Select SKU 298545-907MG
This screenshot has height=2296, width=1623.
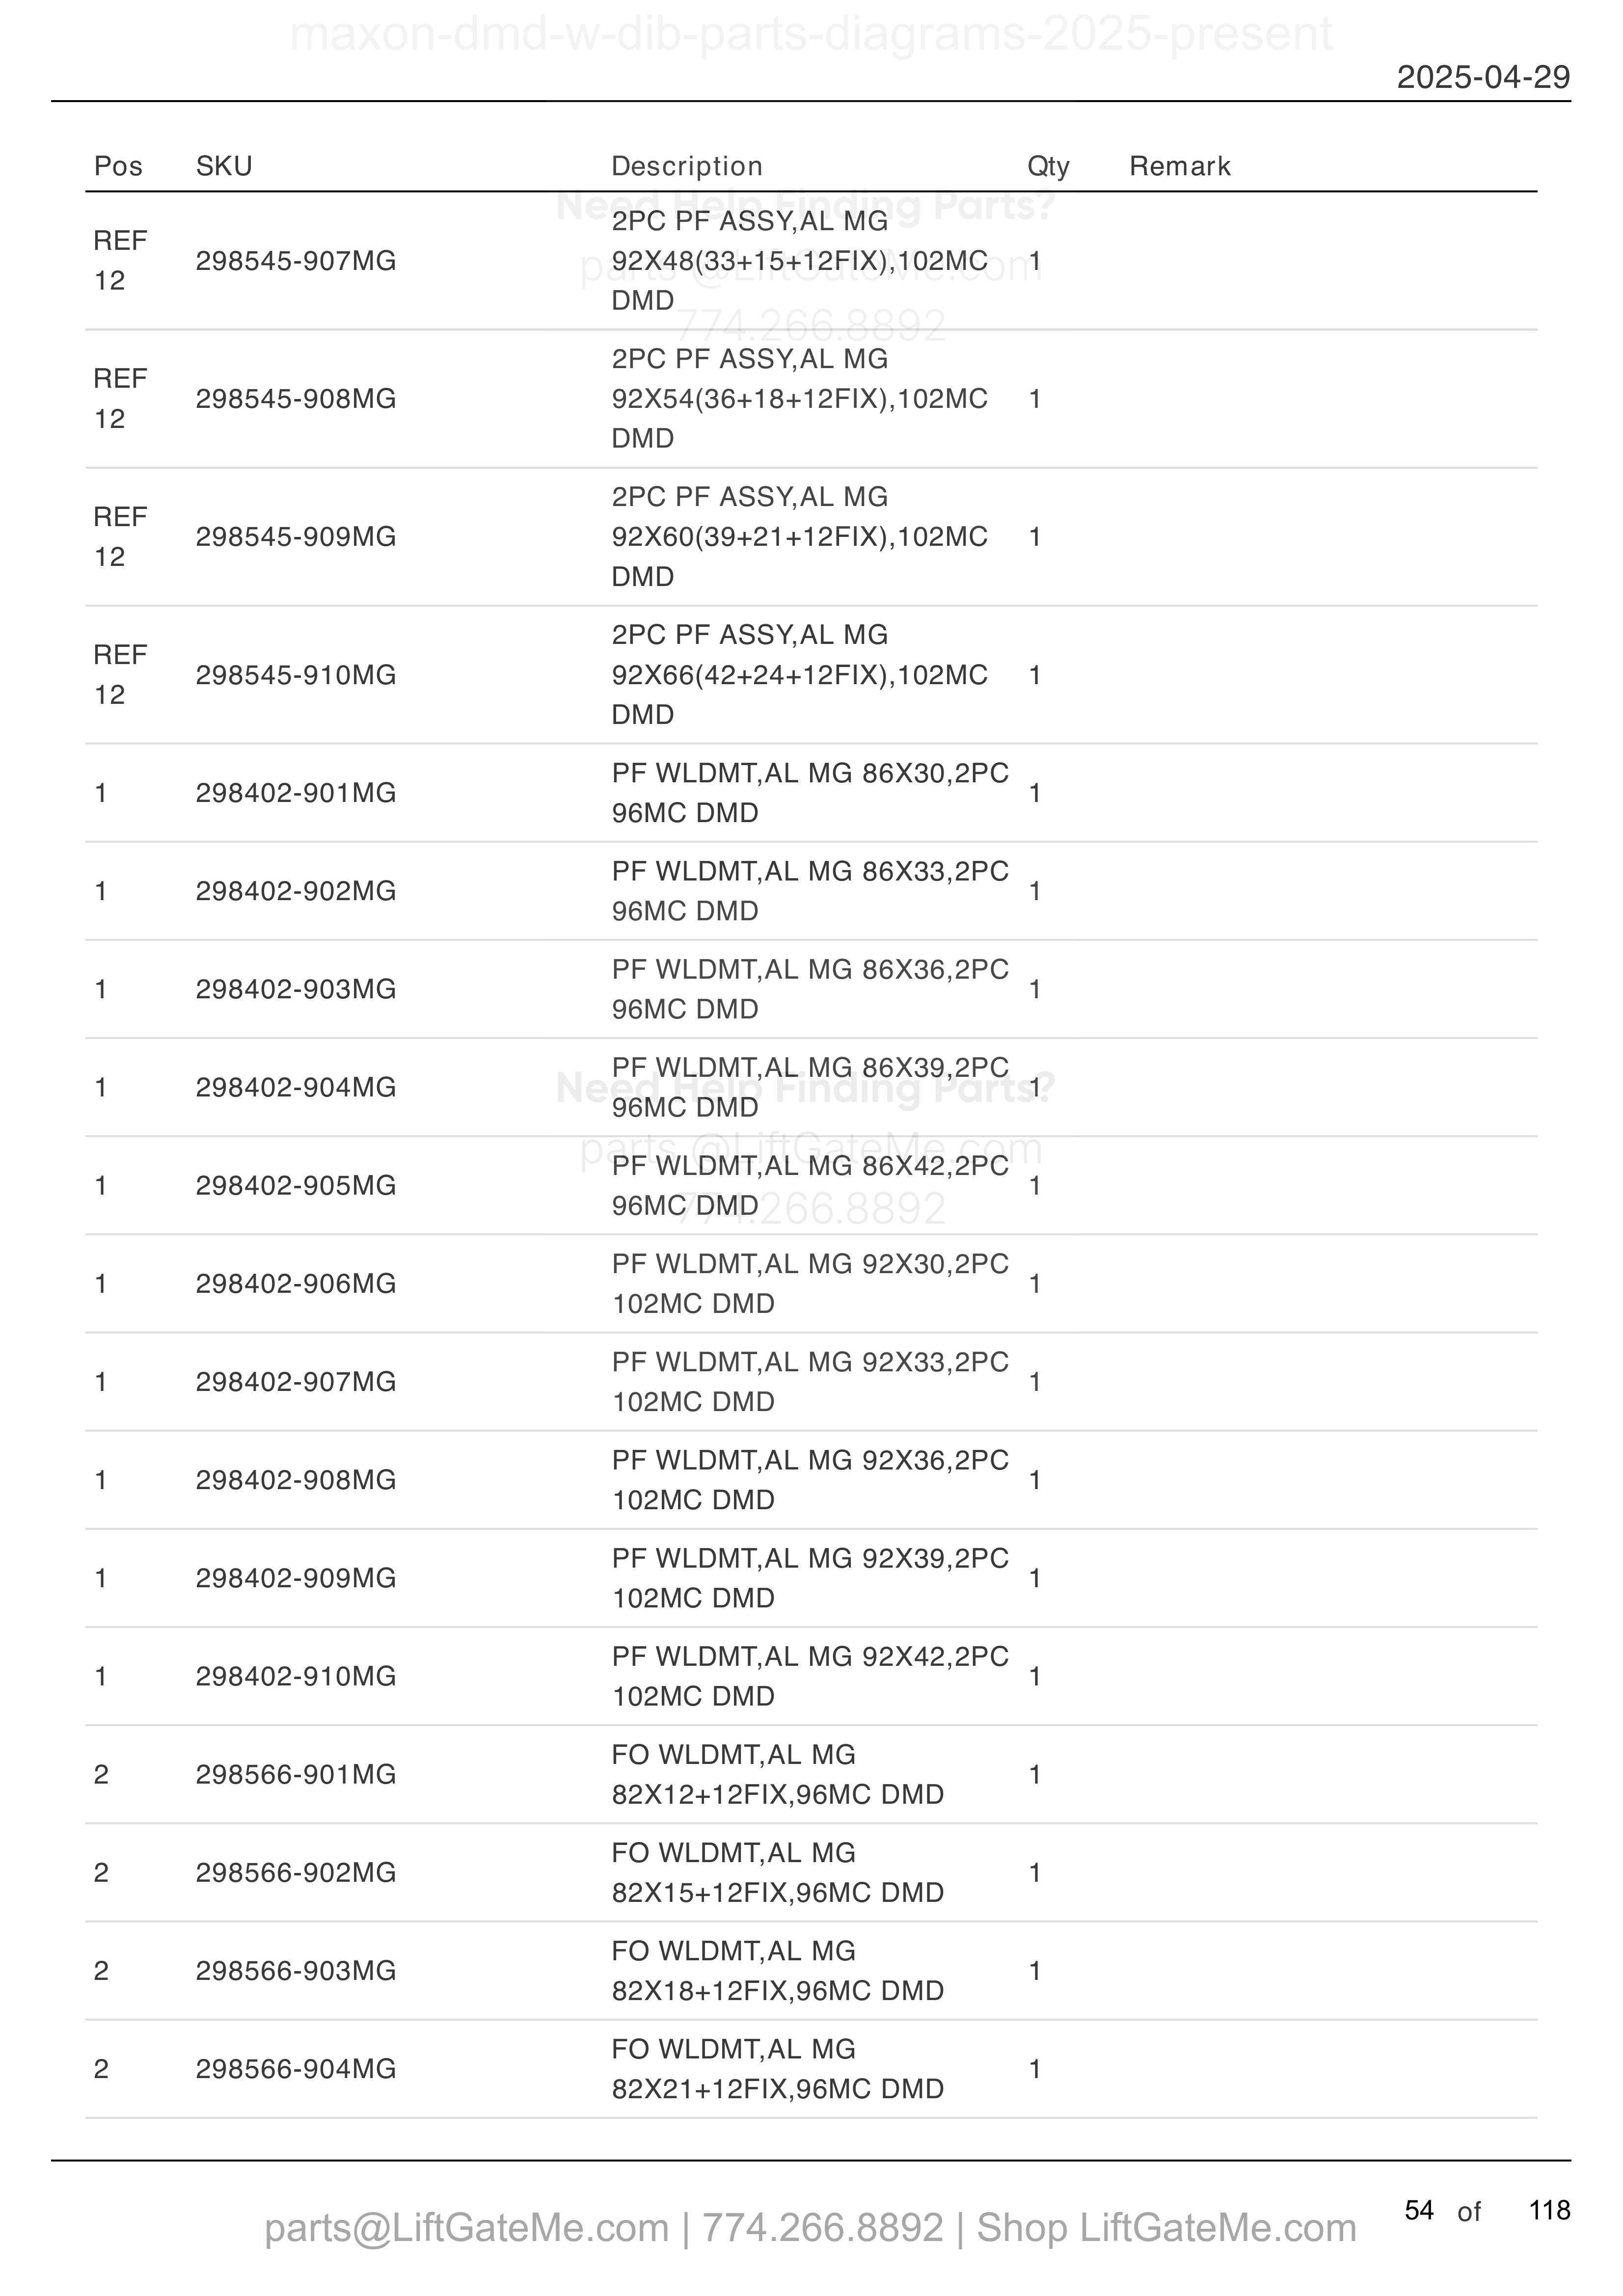pos(296,261)
